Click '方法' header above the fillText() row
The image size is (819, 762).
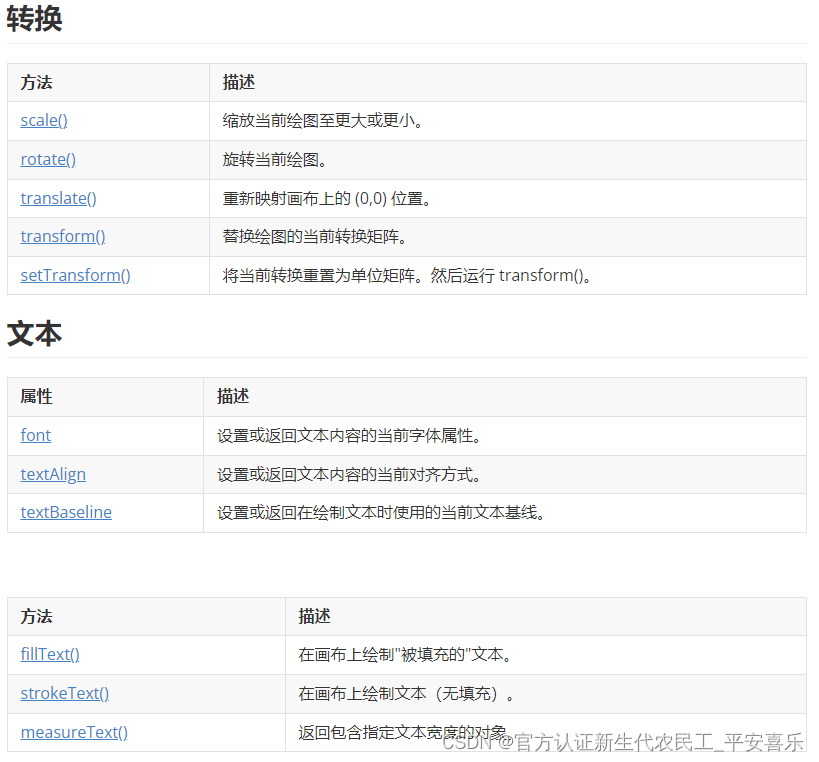click(37, 616)
